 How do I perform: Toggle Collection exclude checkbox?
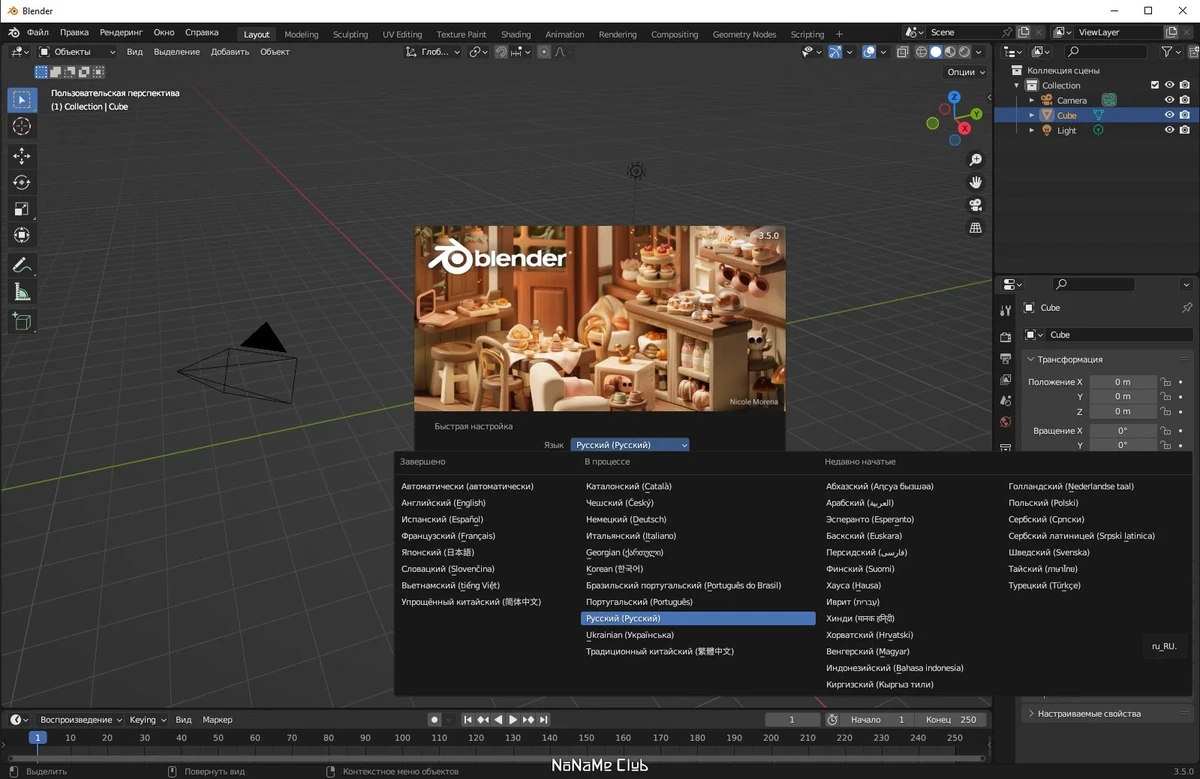[x=1155, y=85]
